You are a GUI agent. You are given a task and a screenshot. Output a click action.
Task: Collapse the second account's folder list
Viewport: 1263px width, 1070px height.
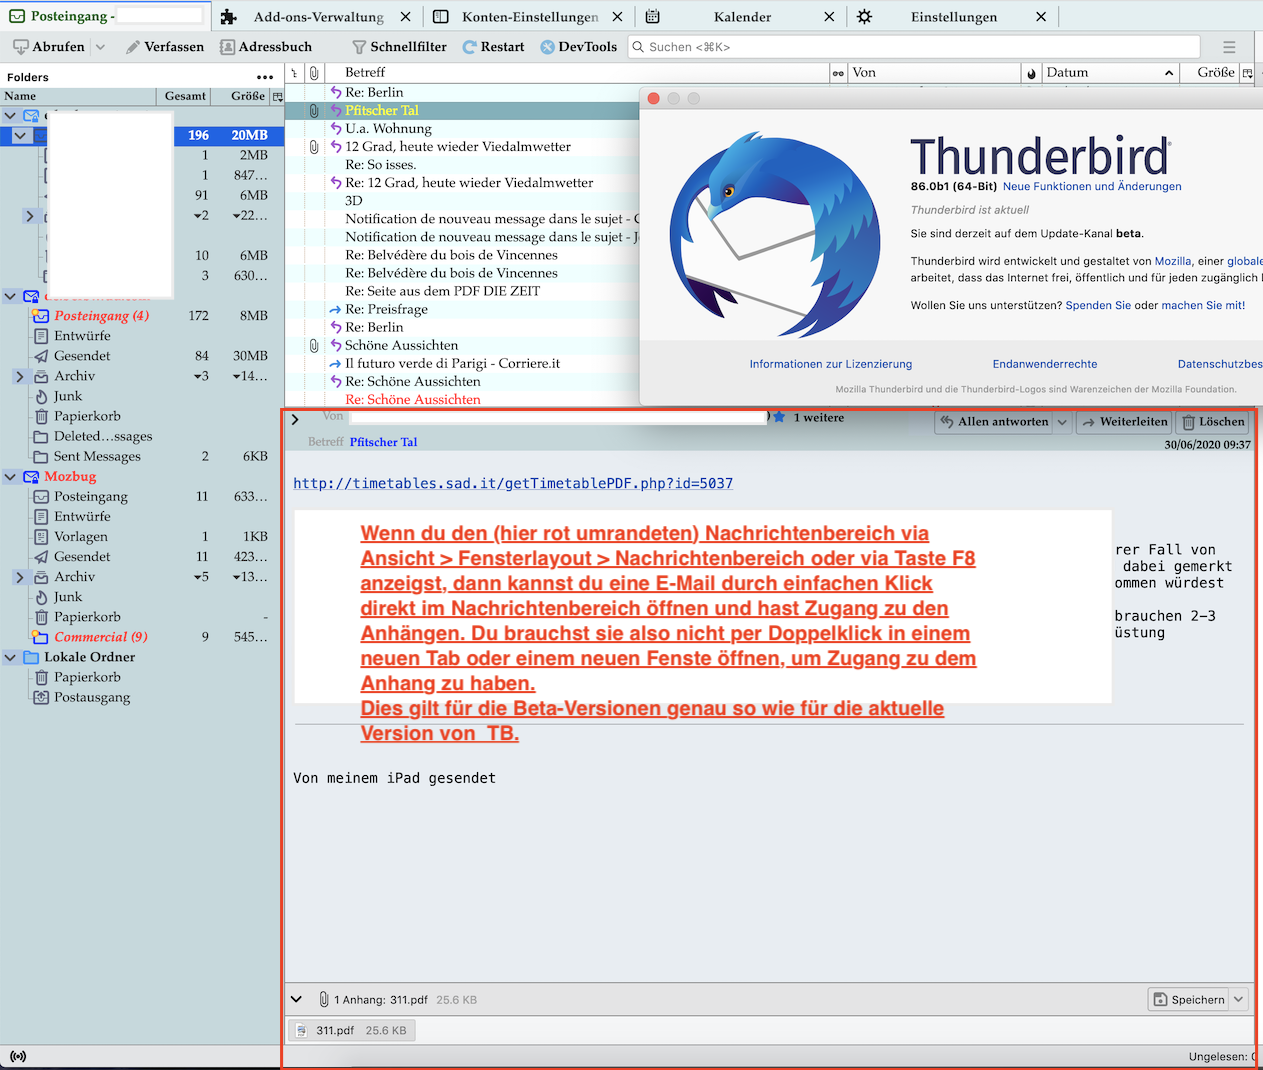click(x=11, y=296)
